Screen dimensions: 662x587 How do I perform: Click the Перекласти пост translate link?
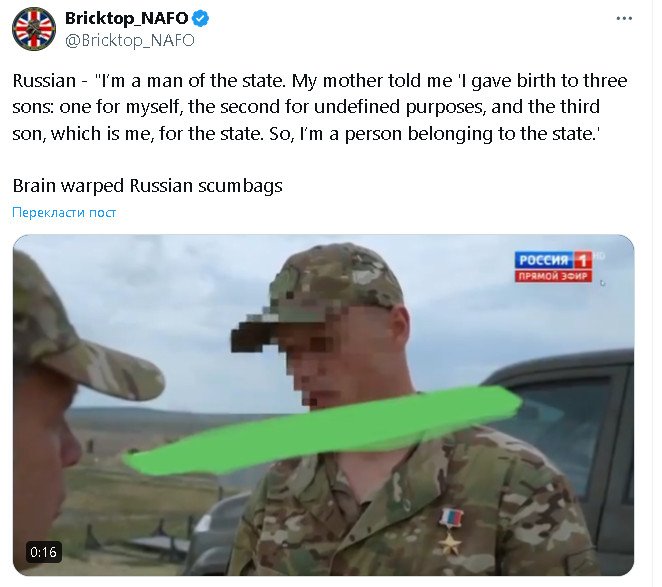(x=64, y=212)
